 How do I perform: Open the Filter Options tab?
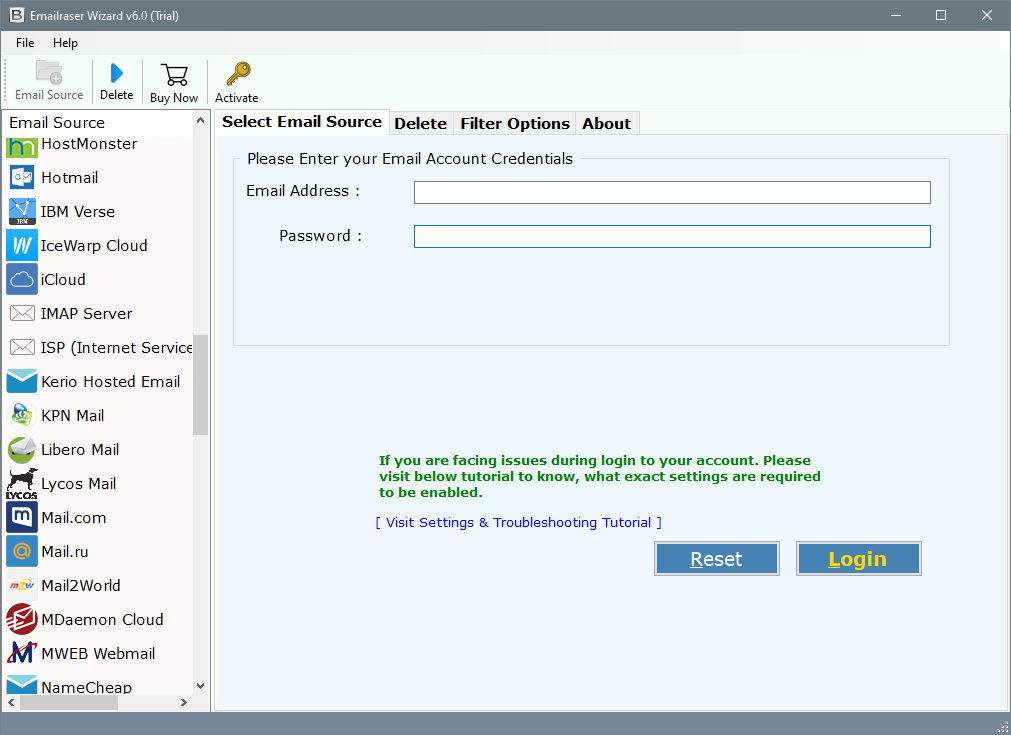(515, 123)
